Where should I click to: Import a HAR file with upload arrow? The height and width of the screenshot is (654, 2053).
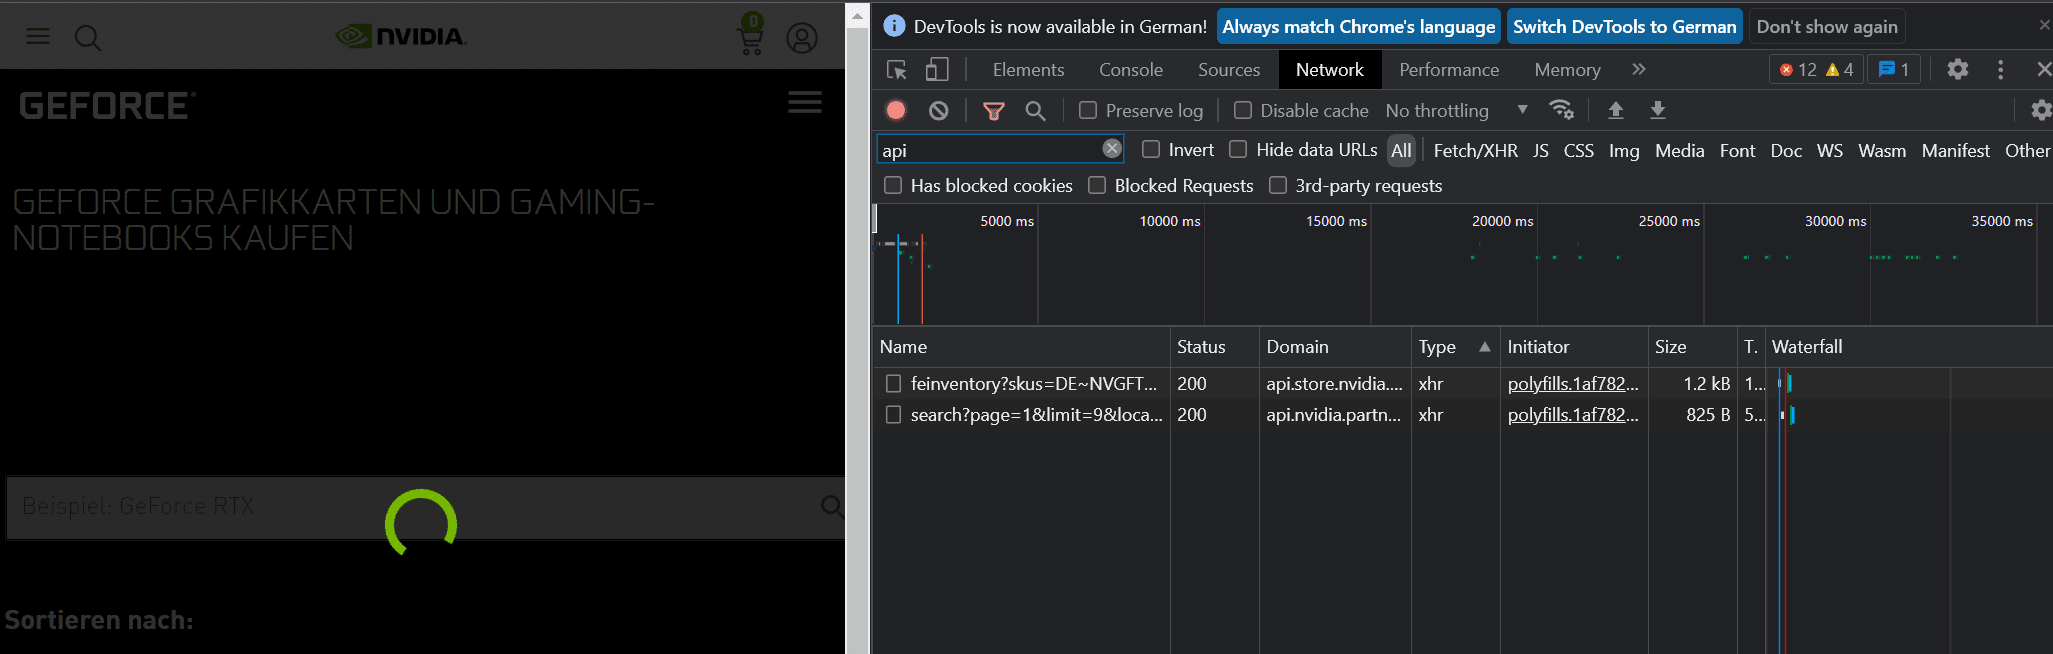1615,110
